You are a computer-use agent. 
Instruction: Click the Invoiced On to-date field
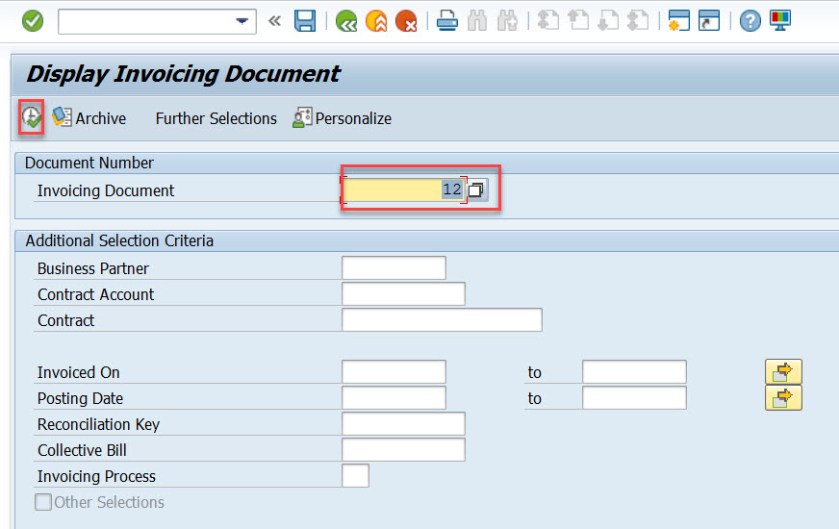coord(634,372)
